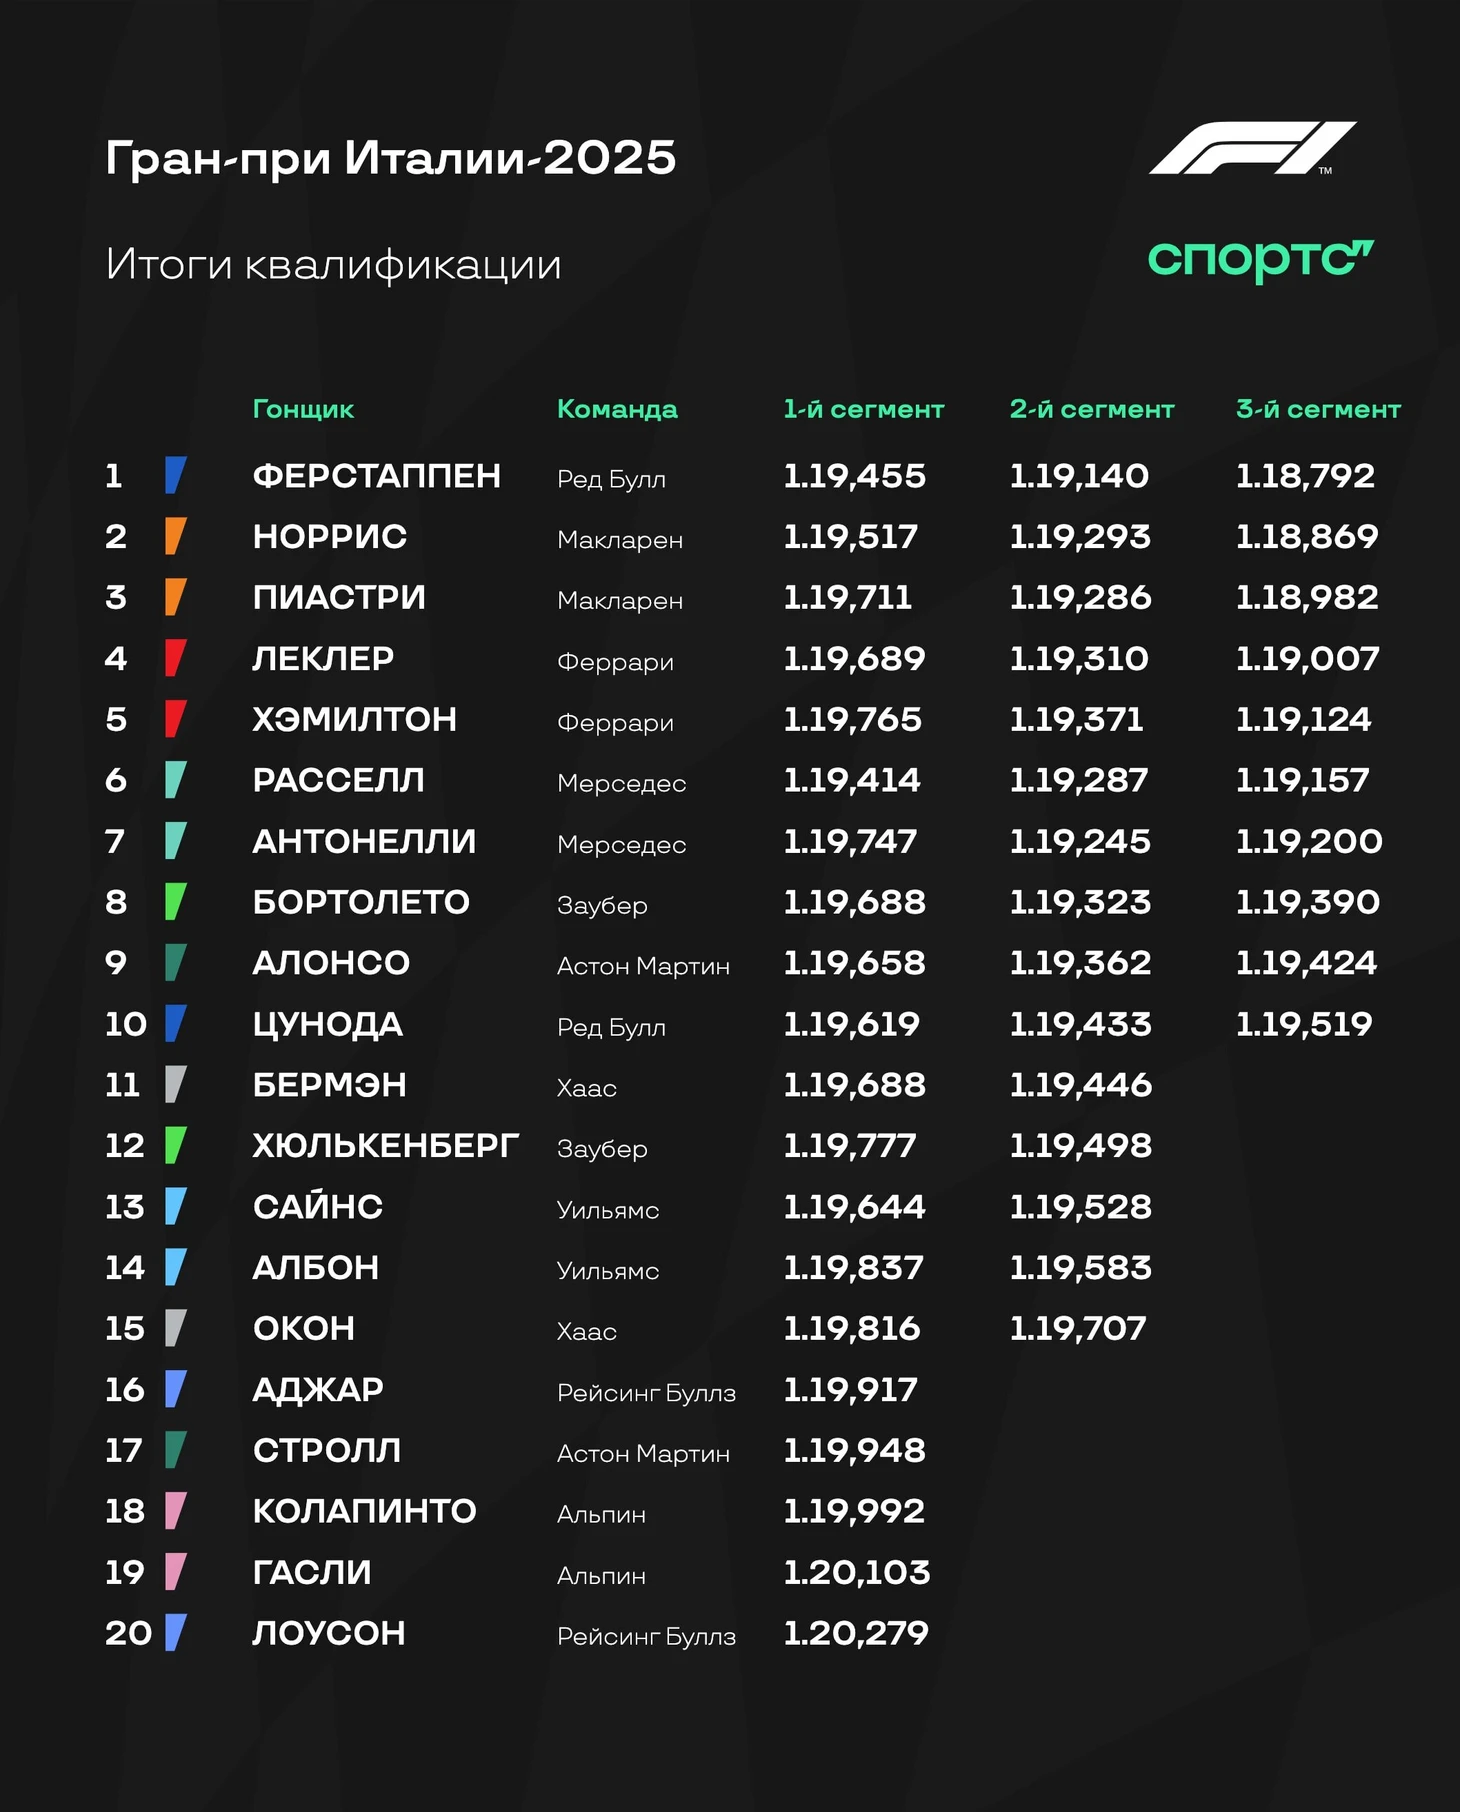Click orange McLaren flag beside НОРРИС
The width and height of the screenshot is (1460, 1812).
click(x=176, y=536)
